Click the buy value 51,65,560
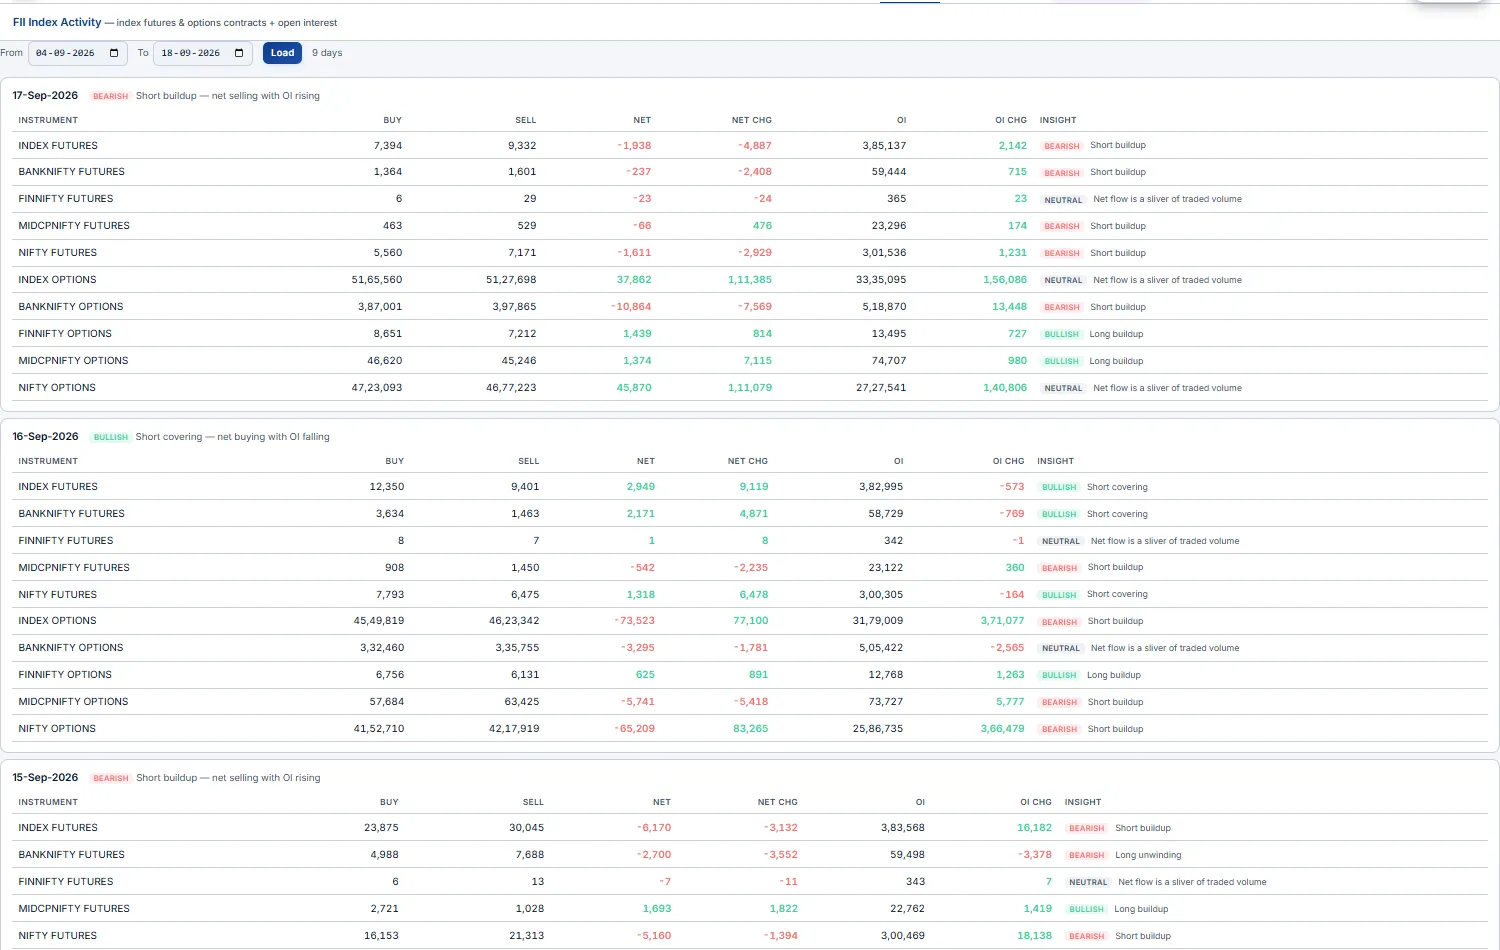The height and width of the screenshot is (950, 1500). pyautogui.click(x=377, y=280)
